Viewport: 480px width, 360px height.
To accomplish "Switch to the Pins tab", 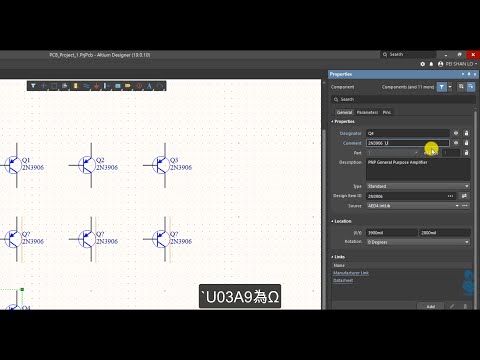I will coord(387,112).
